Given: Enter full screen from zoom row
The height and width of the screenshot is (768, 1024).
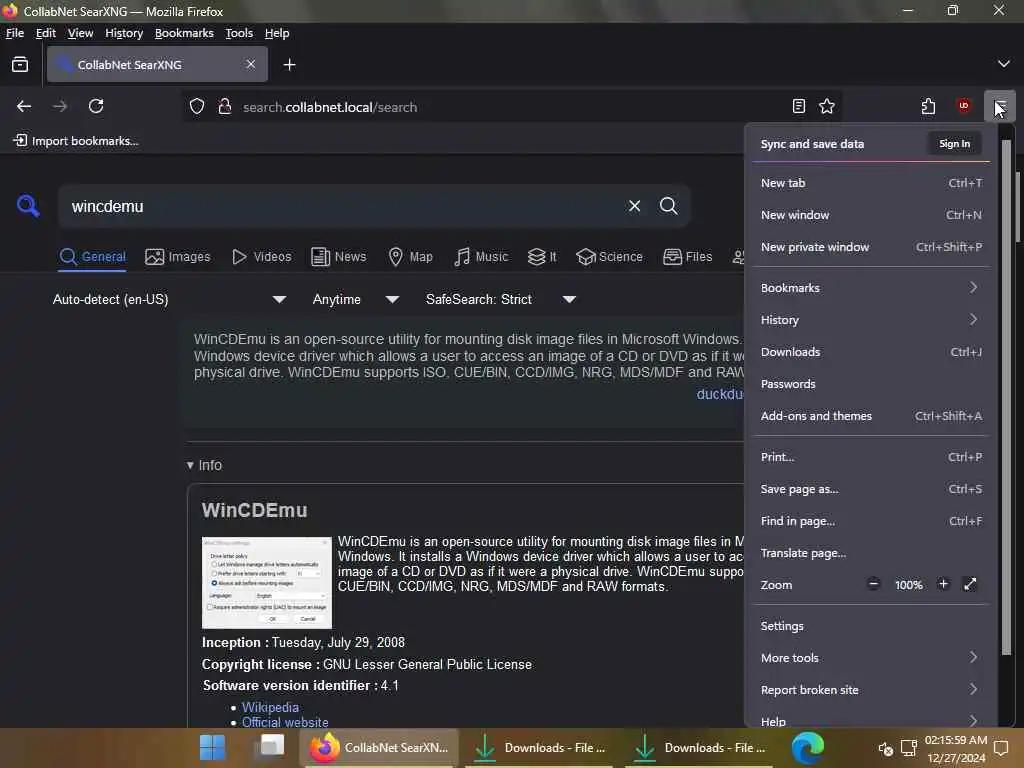Looking at the screenshot, I should tap(970, 584).
